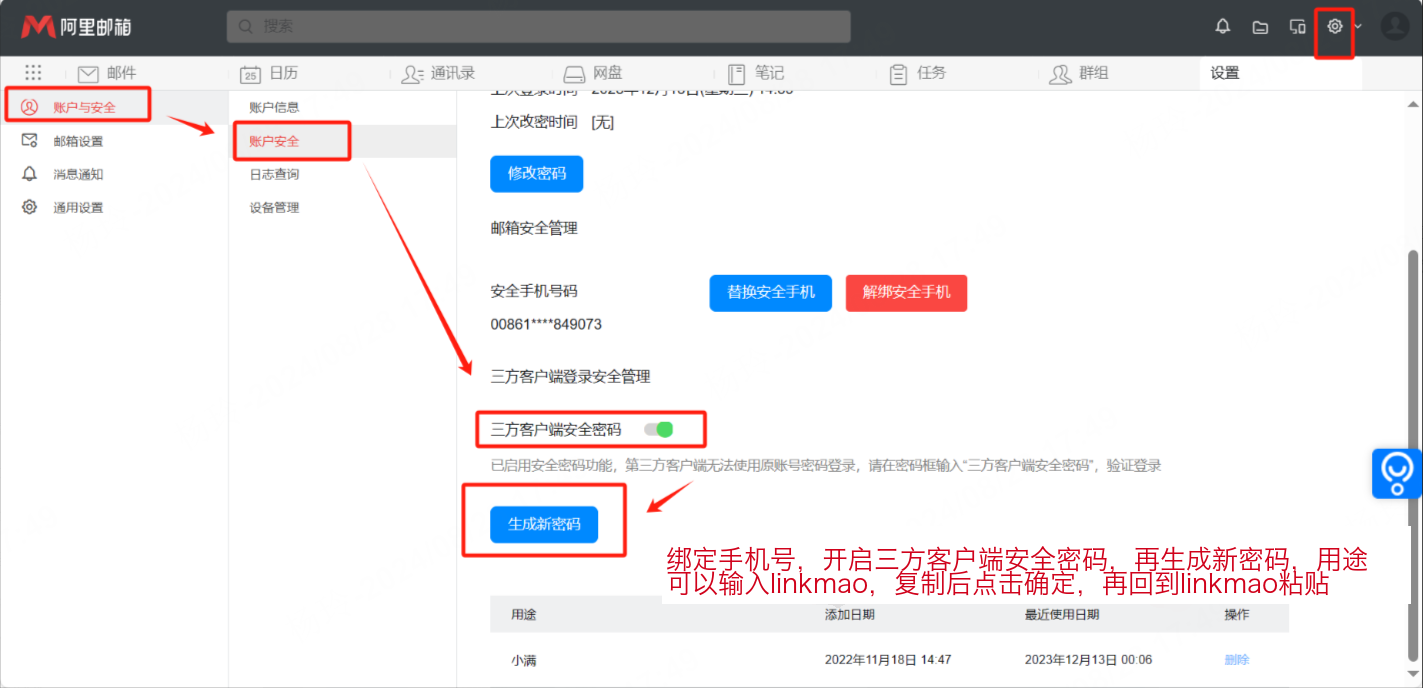Toggle the 三方客户端安全密码 switch
This screenshot has height=688, width=1423.
click(658, 429)
